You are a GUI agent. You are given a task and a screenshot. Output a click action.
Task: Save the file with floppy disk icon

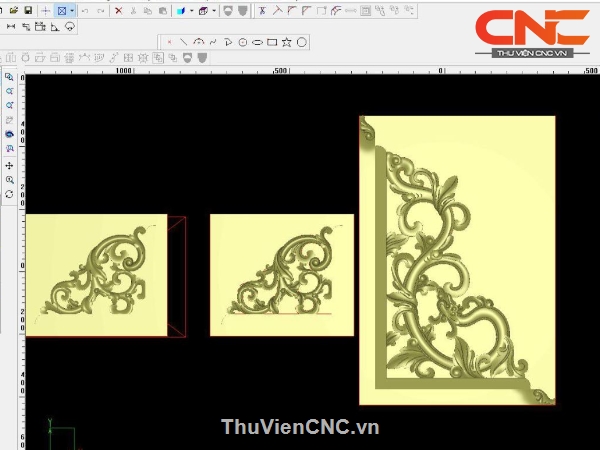(x=27, y=10)
